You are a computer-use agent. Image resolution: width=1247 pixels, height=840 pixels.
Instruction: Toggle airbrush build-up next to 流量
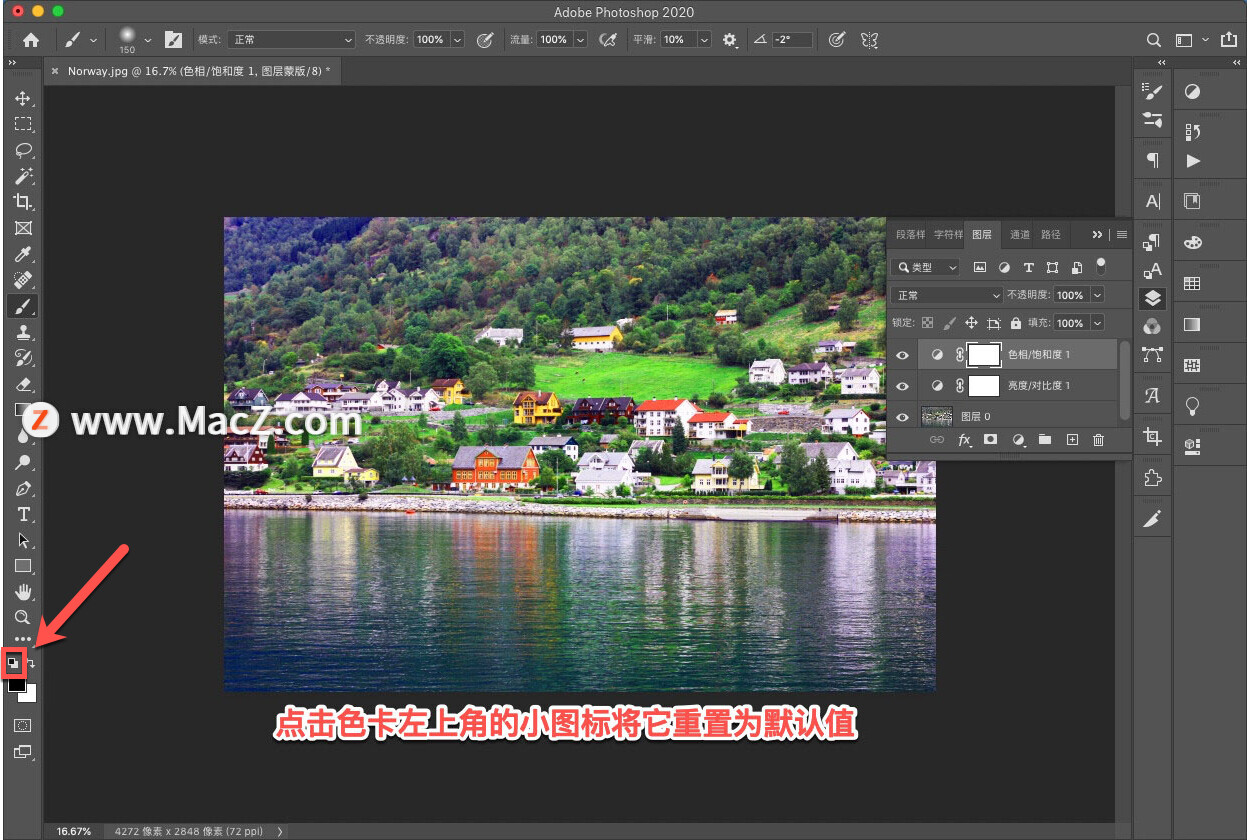pos(606,40)
